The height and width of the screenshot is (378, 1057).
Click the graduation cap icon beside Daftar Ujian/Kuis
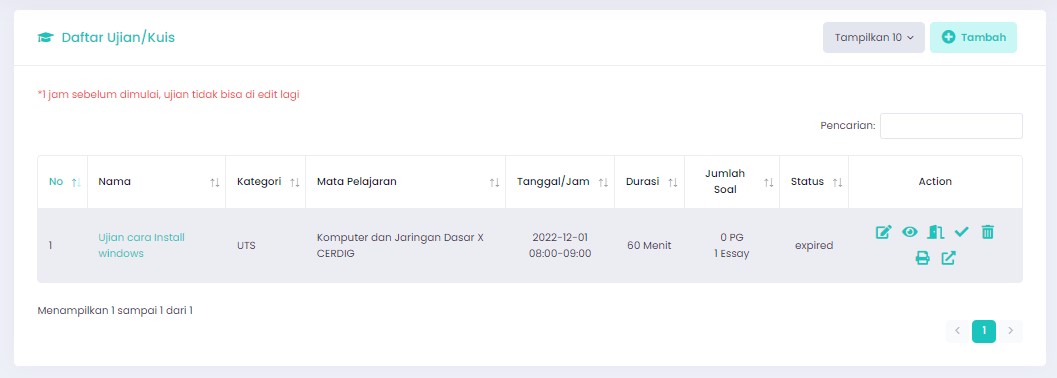[x=45, y=38]
